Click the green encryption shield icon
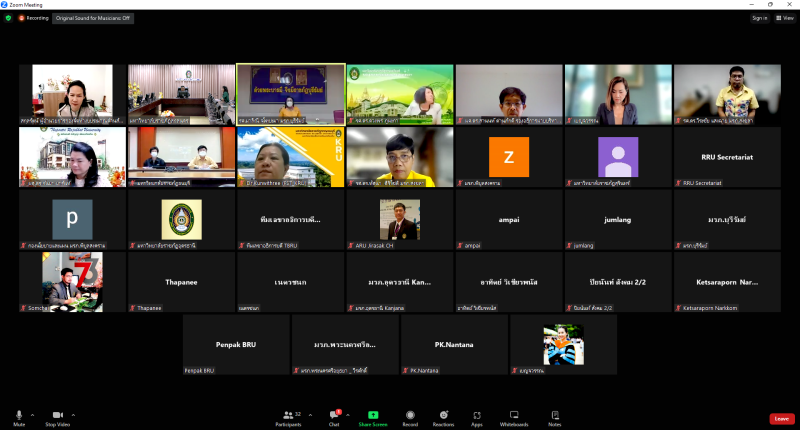The height and width of the screenshot is (430, 800). (9, 18)
